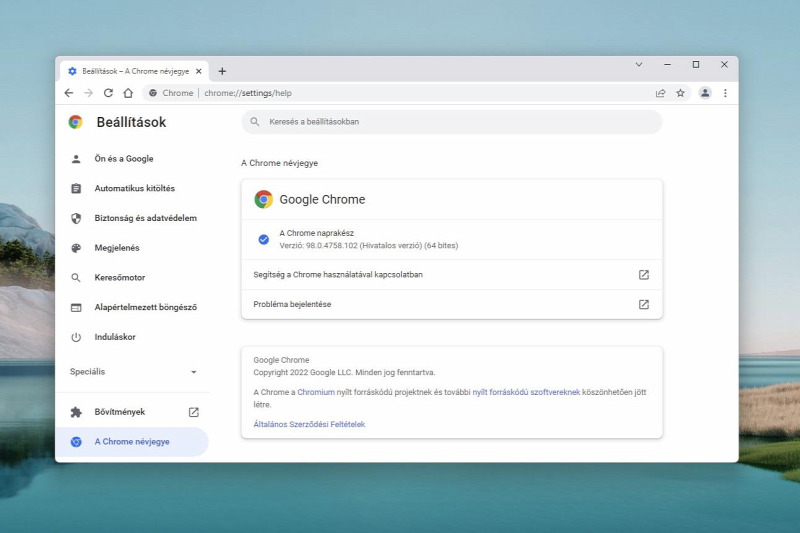The height and width of the screenshot is (533, 800).
Task: Click the palette icon for Megjelenés
Action: [x=76, y=248]
